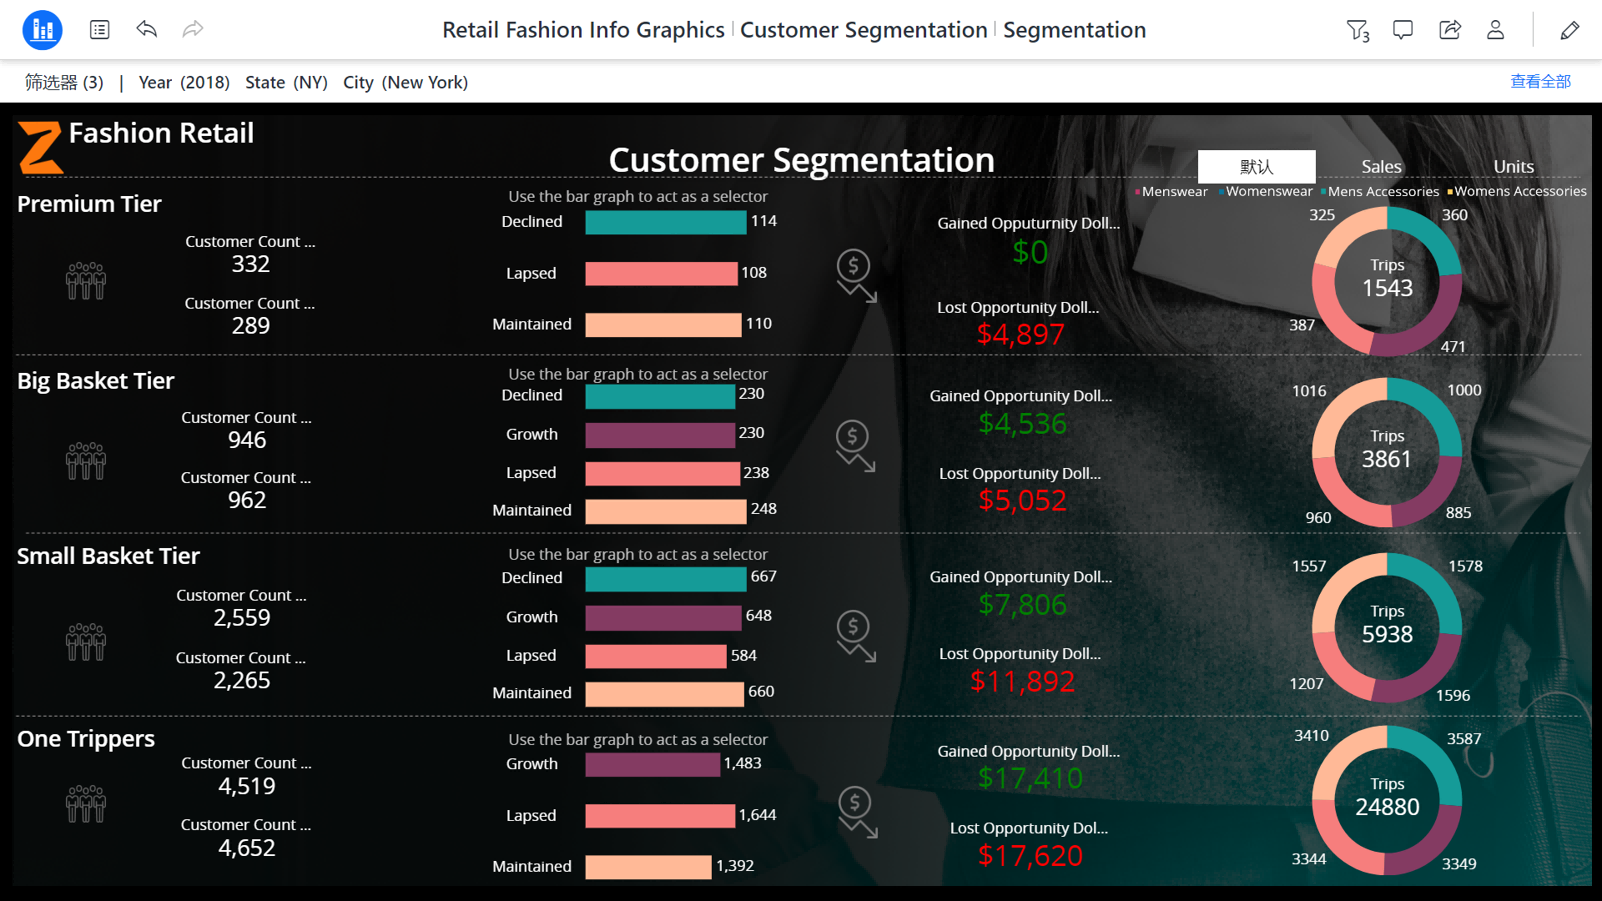The height and width of the screenshot is (901, 1602).
Task: Click the Trips 1543 donut chart
Action: point(1387,282)
